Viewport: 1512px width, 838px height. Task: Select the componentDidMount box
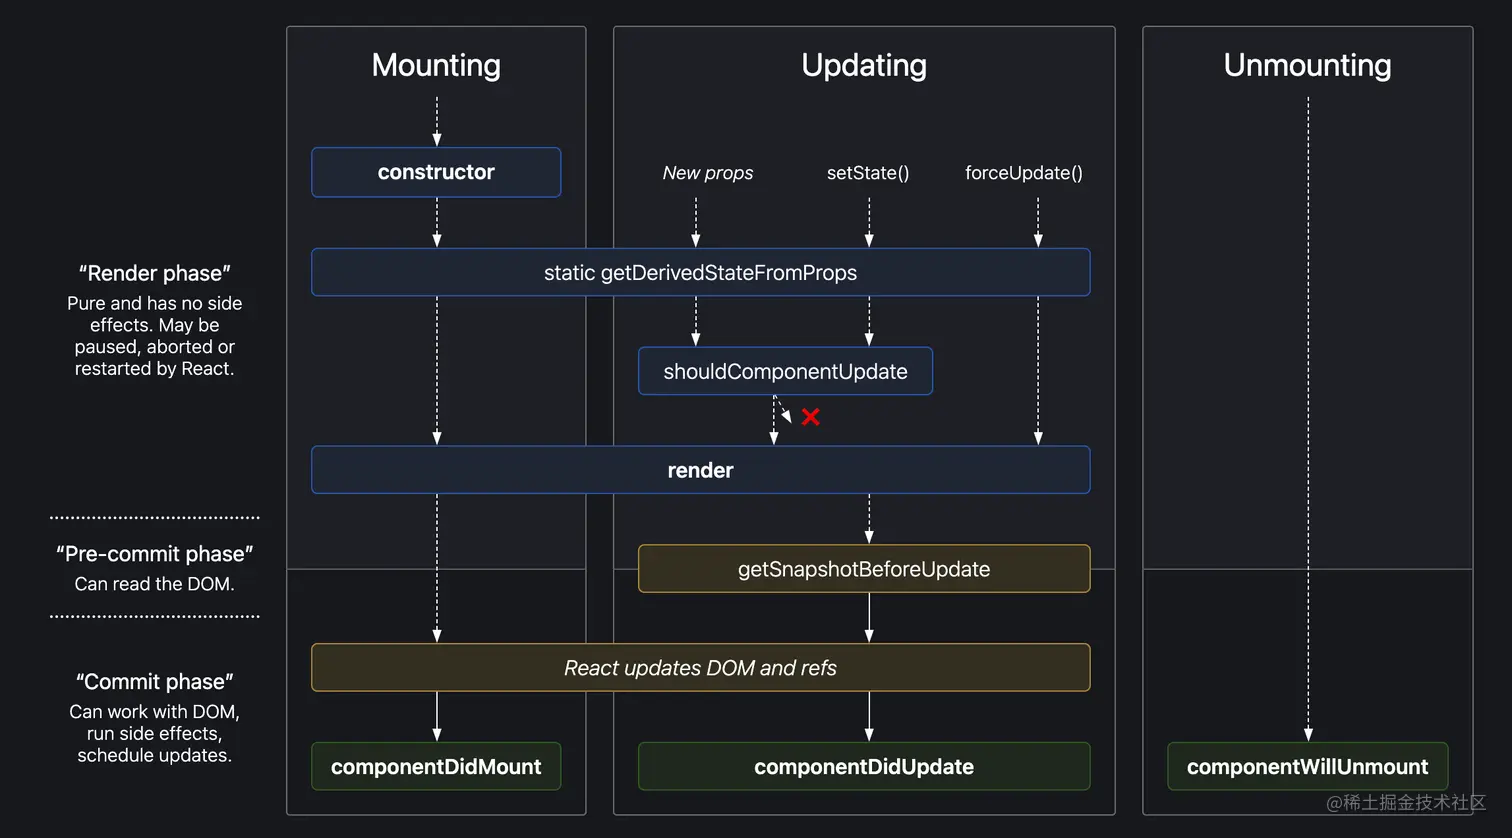(436, 767)
